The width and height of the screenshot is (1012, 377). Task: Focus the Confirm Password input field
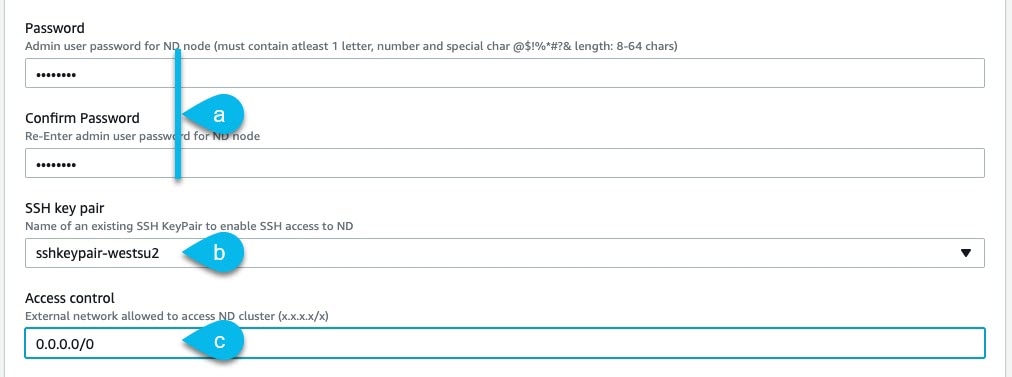coord(505,163)
